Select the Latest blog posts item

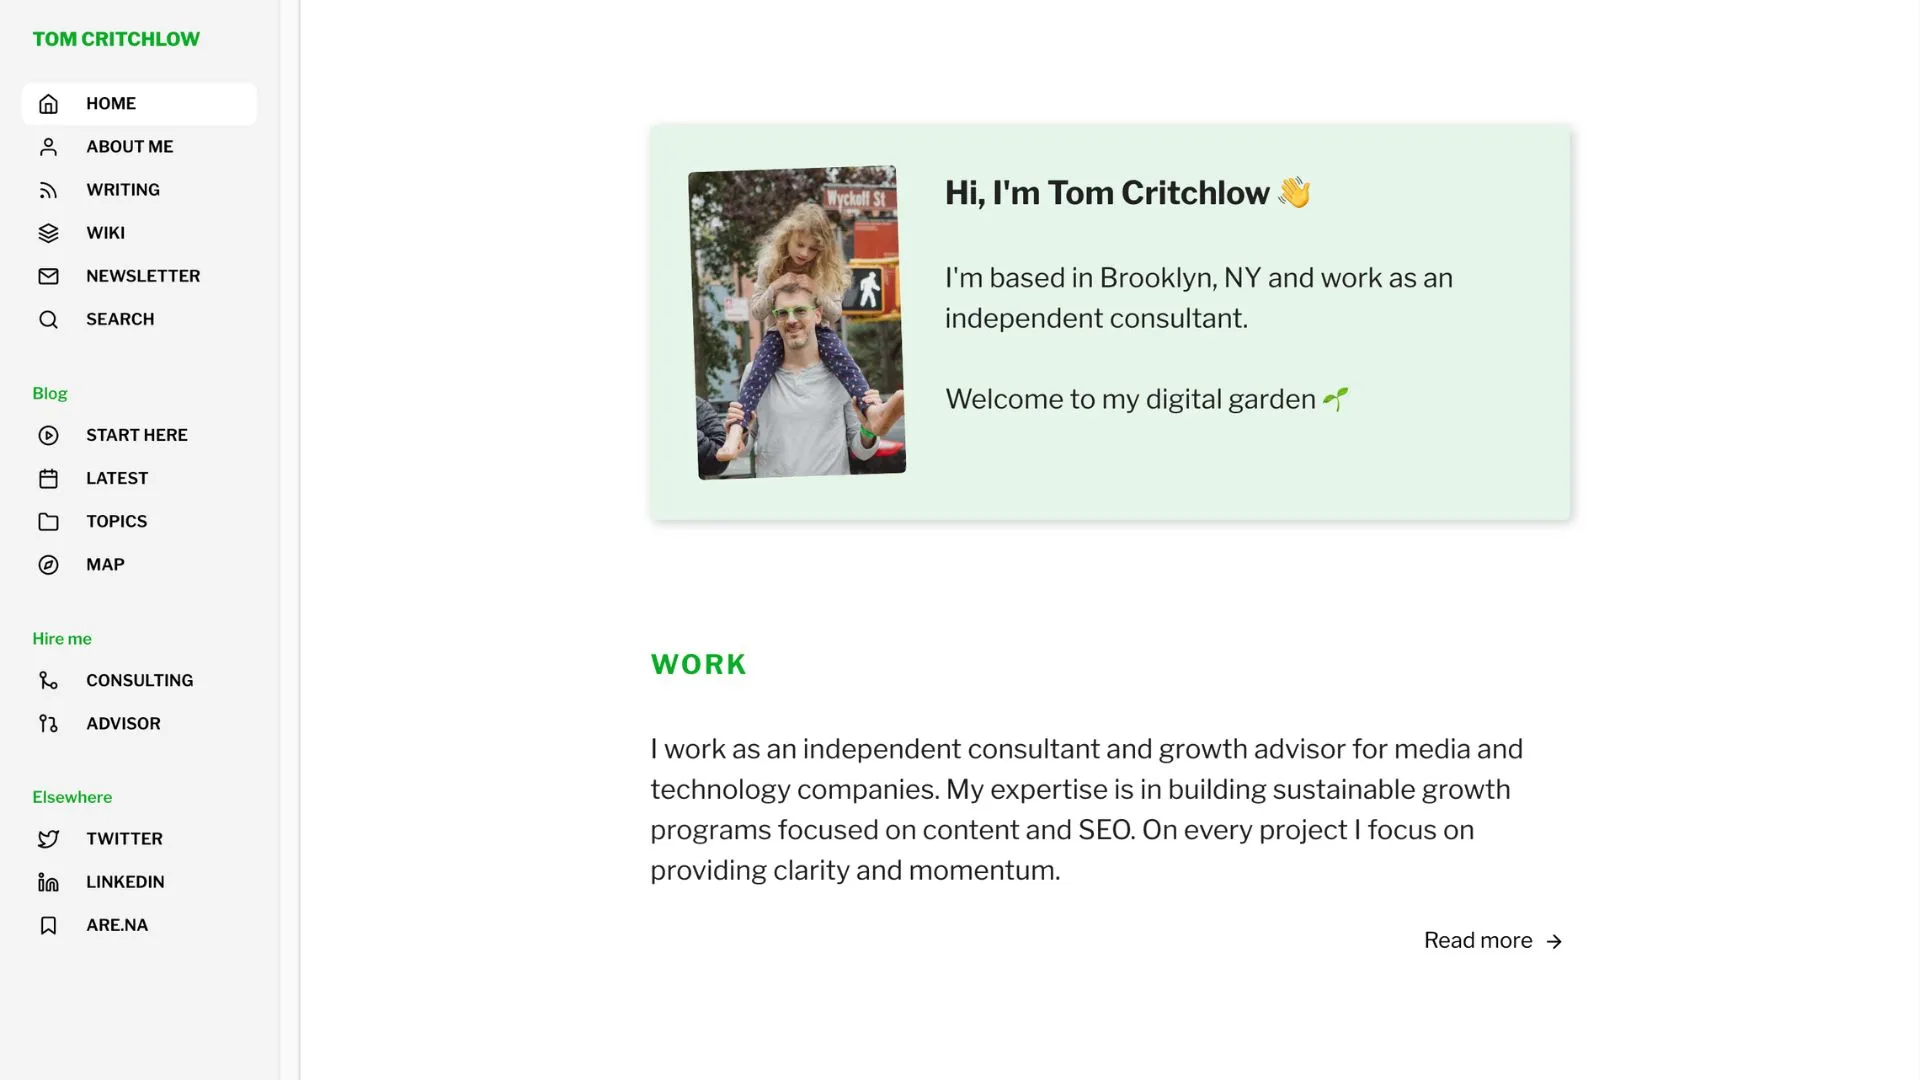coord(117,477)
